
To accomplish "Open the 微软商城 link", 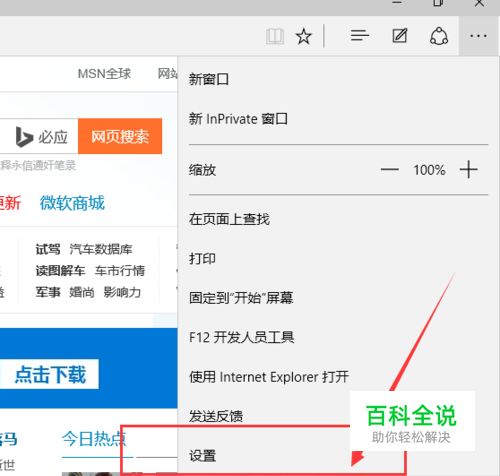I will 72,203.
